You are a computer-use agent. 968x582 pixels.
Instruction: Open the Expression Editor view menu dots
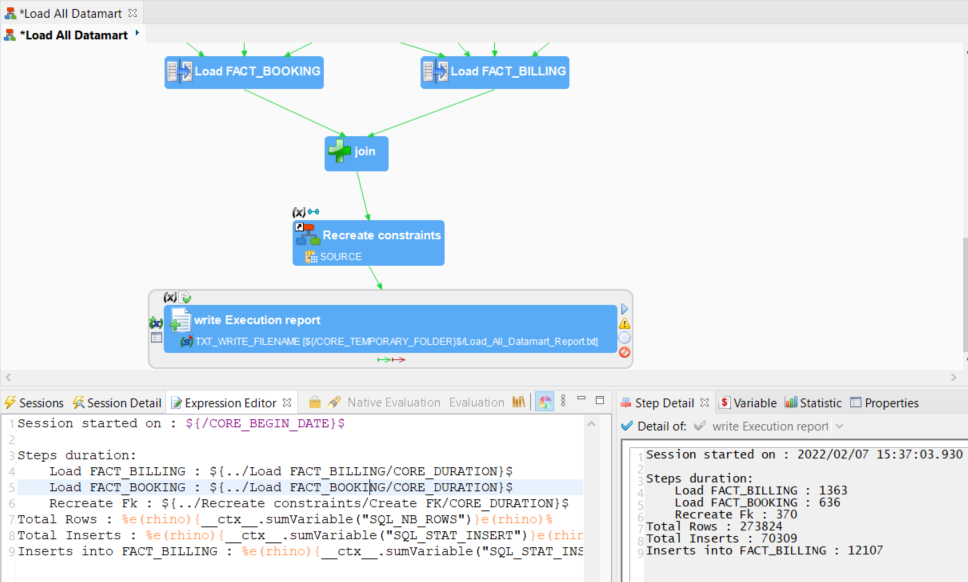[563, 401]
